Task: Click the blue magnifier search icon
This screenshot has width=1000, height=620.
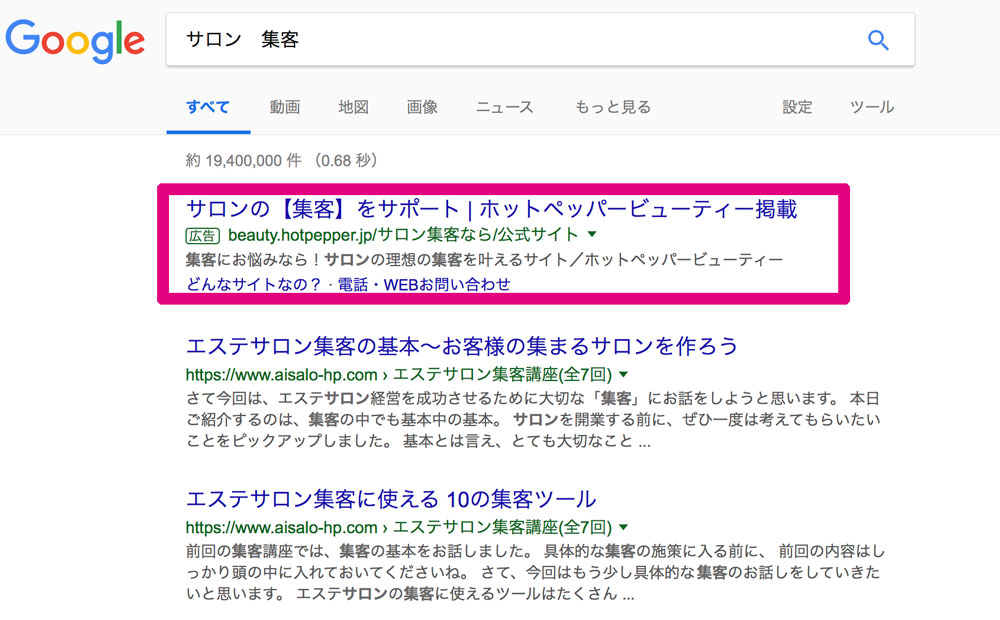Action: pos(878,40)
